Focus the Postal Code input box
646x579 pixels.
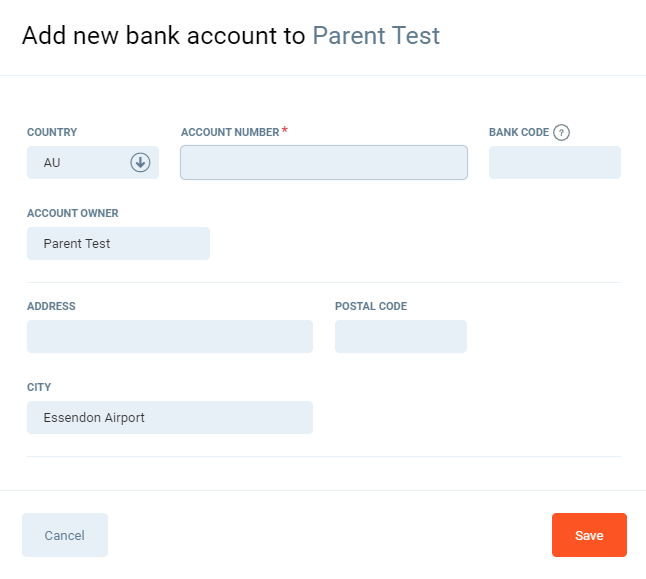400,336
